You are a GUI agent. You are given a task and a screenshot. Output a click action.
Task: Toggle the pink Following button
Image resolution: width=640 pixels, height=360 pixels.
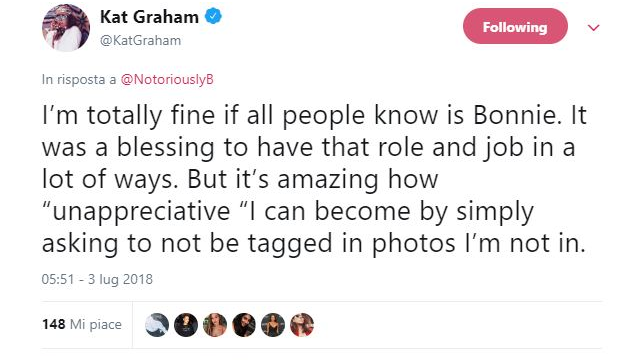(515, 27)
